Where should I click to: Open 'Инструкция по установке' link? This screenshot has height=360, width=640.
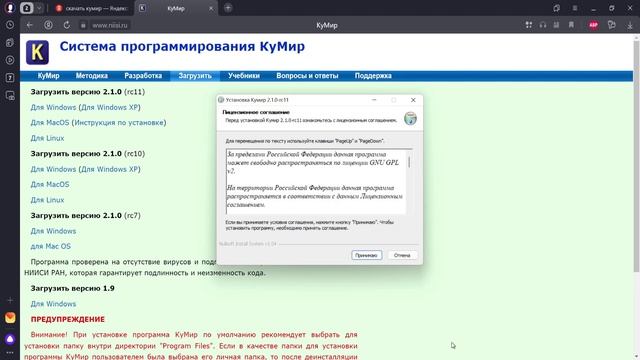click(119, 123)
